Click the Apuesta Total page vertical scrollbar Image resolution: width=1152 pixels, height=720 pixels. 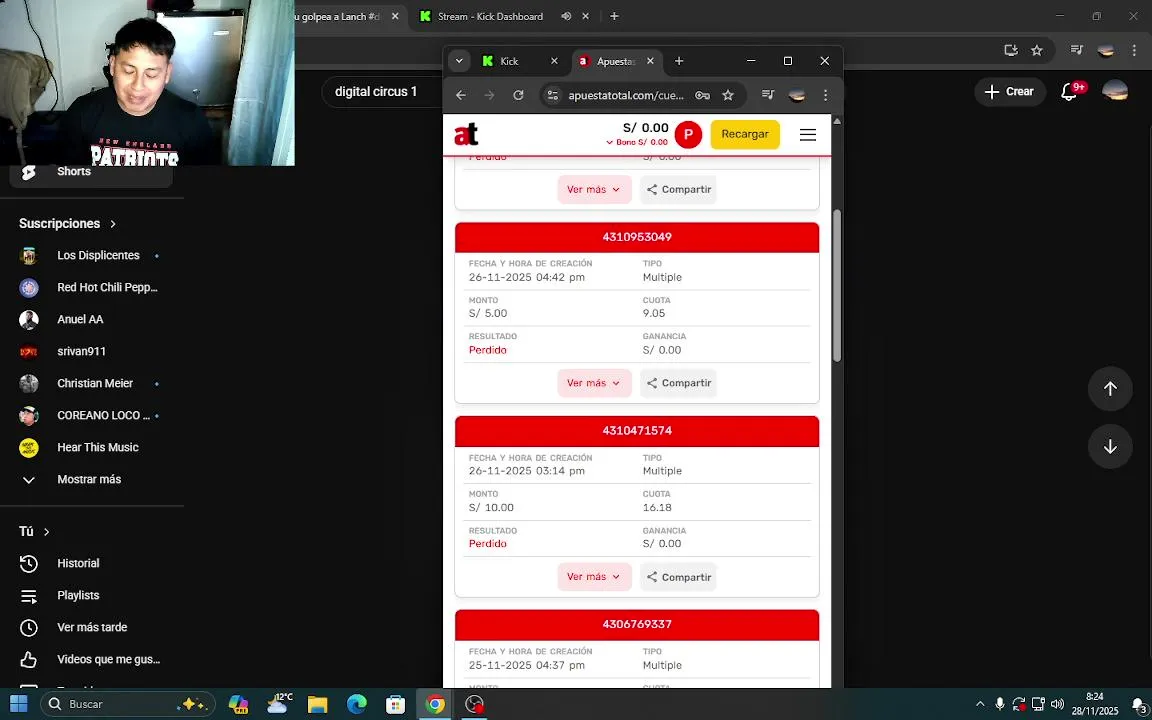click(x=837, y=286)
